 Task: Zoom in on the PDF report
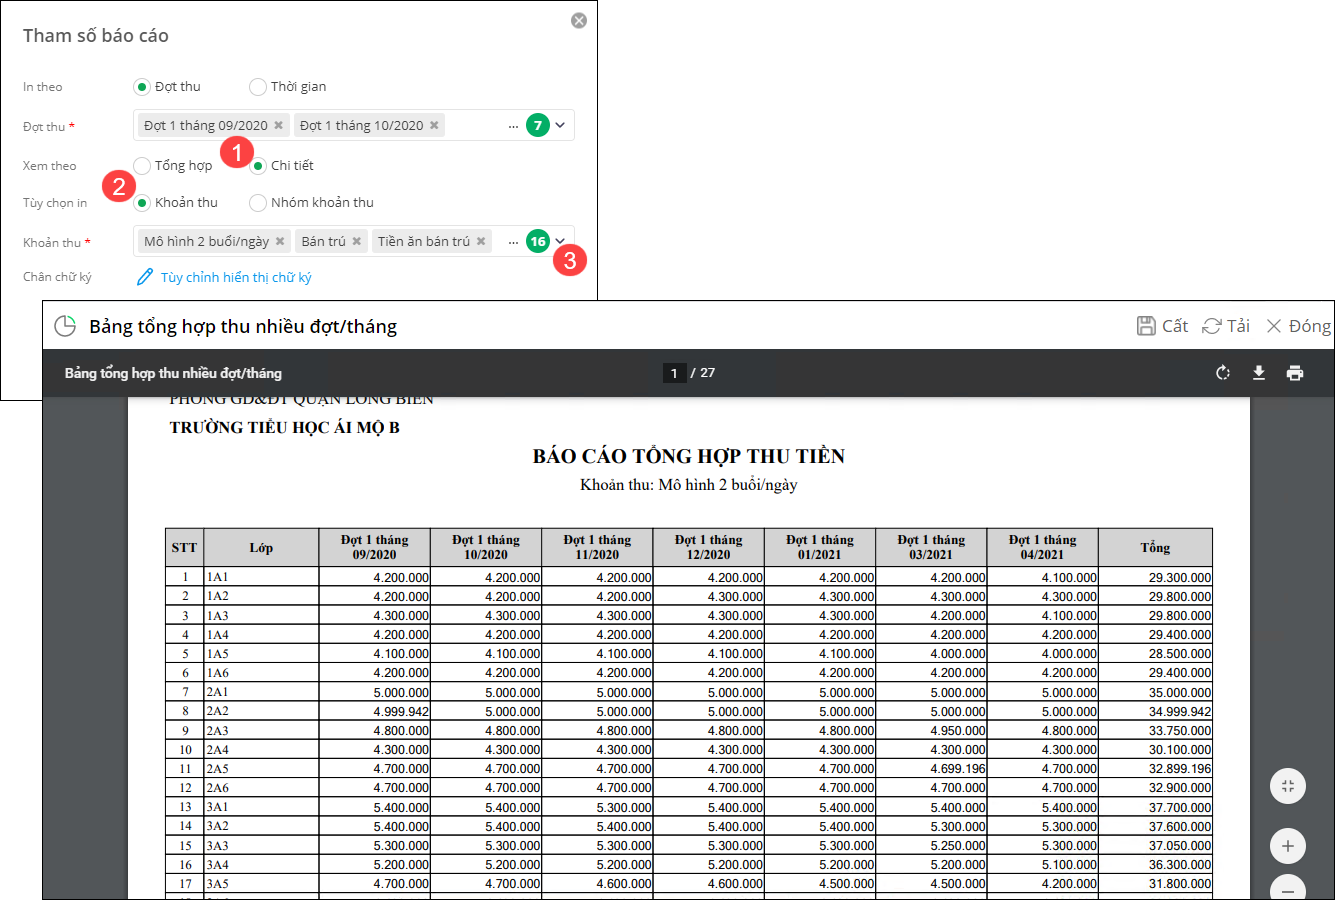[1288, 846]
